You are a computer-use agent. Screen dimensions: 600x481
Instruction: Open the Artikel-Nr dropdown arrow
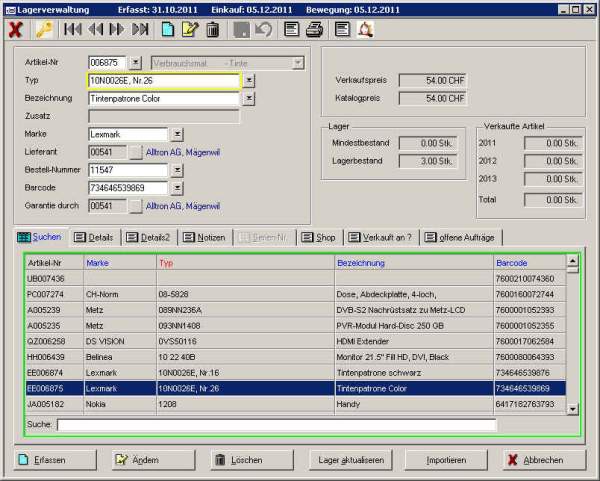[136, 63]
